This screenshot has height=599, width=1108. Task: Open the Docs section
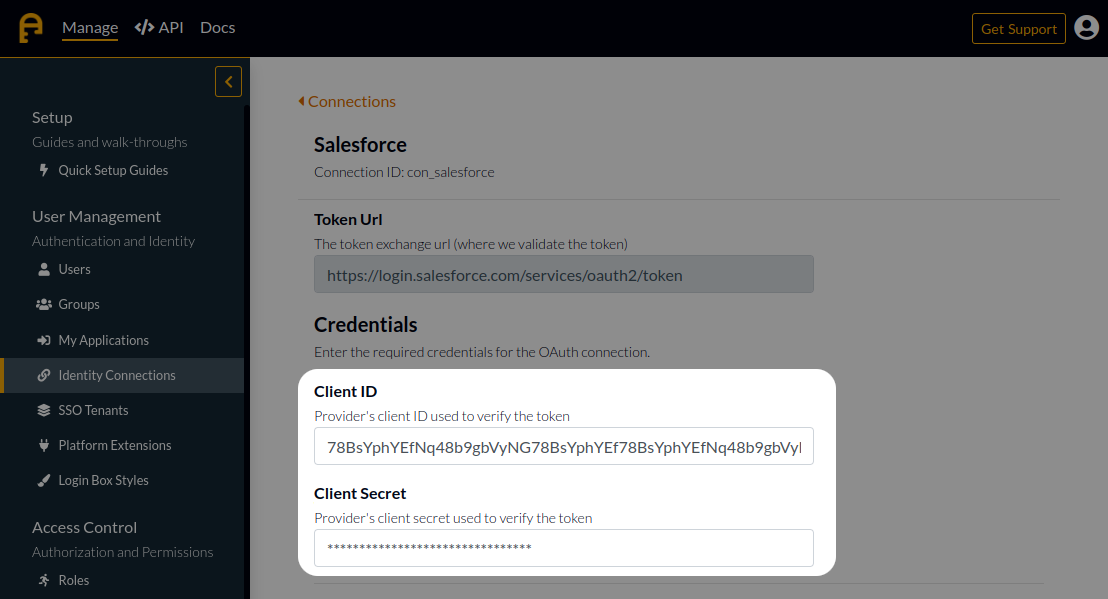tap(217, 27)
